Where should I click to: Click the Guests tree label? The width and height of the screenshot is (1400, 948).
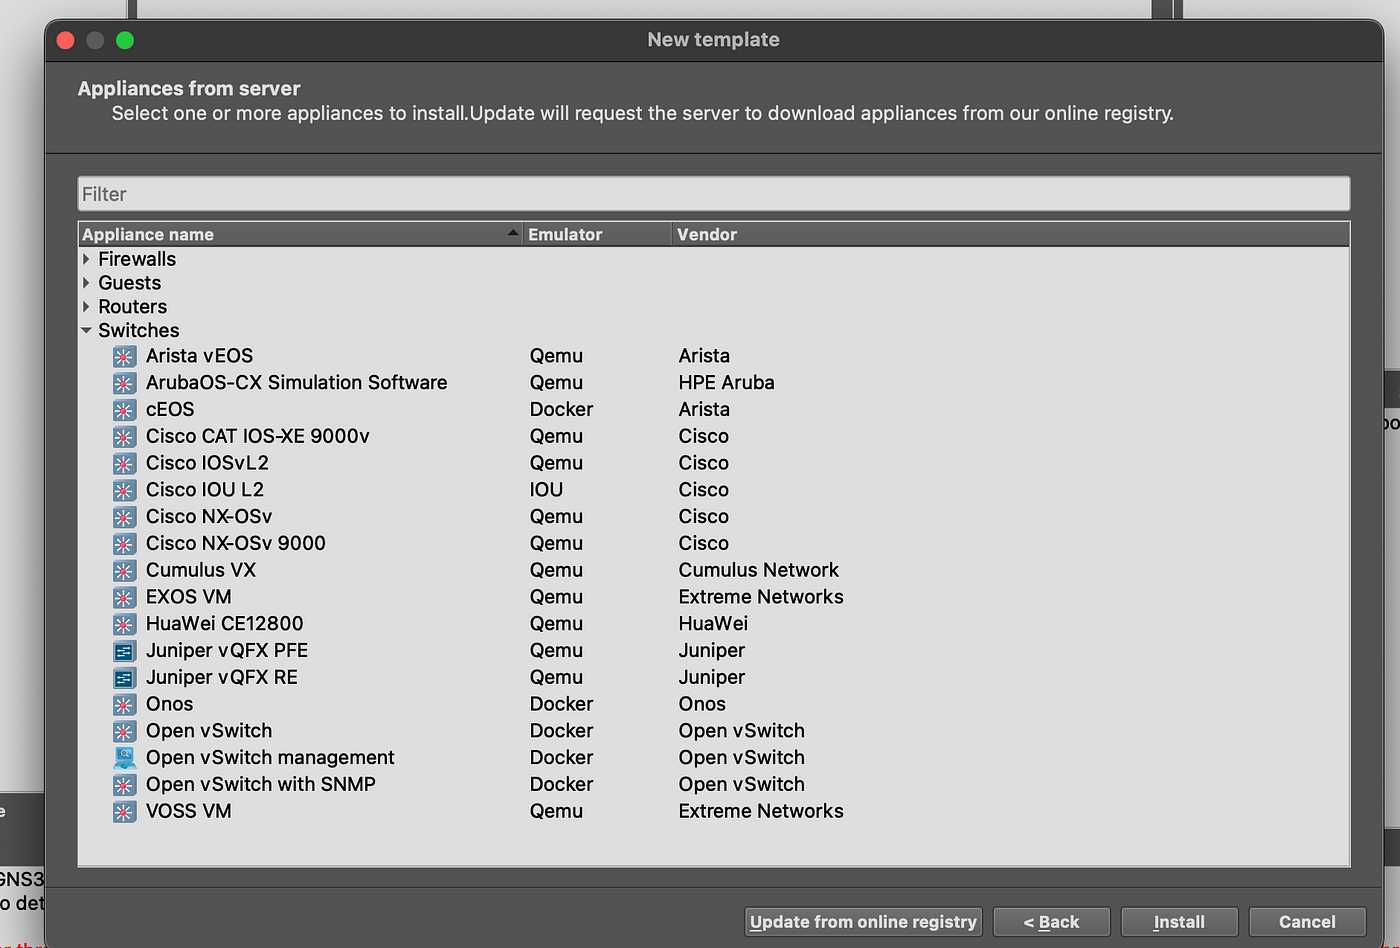pyautogui.click(x=130, y=283)
